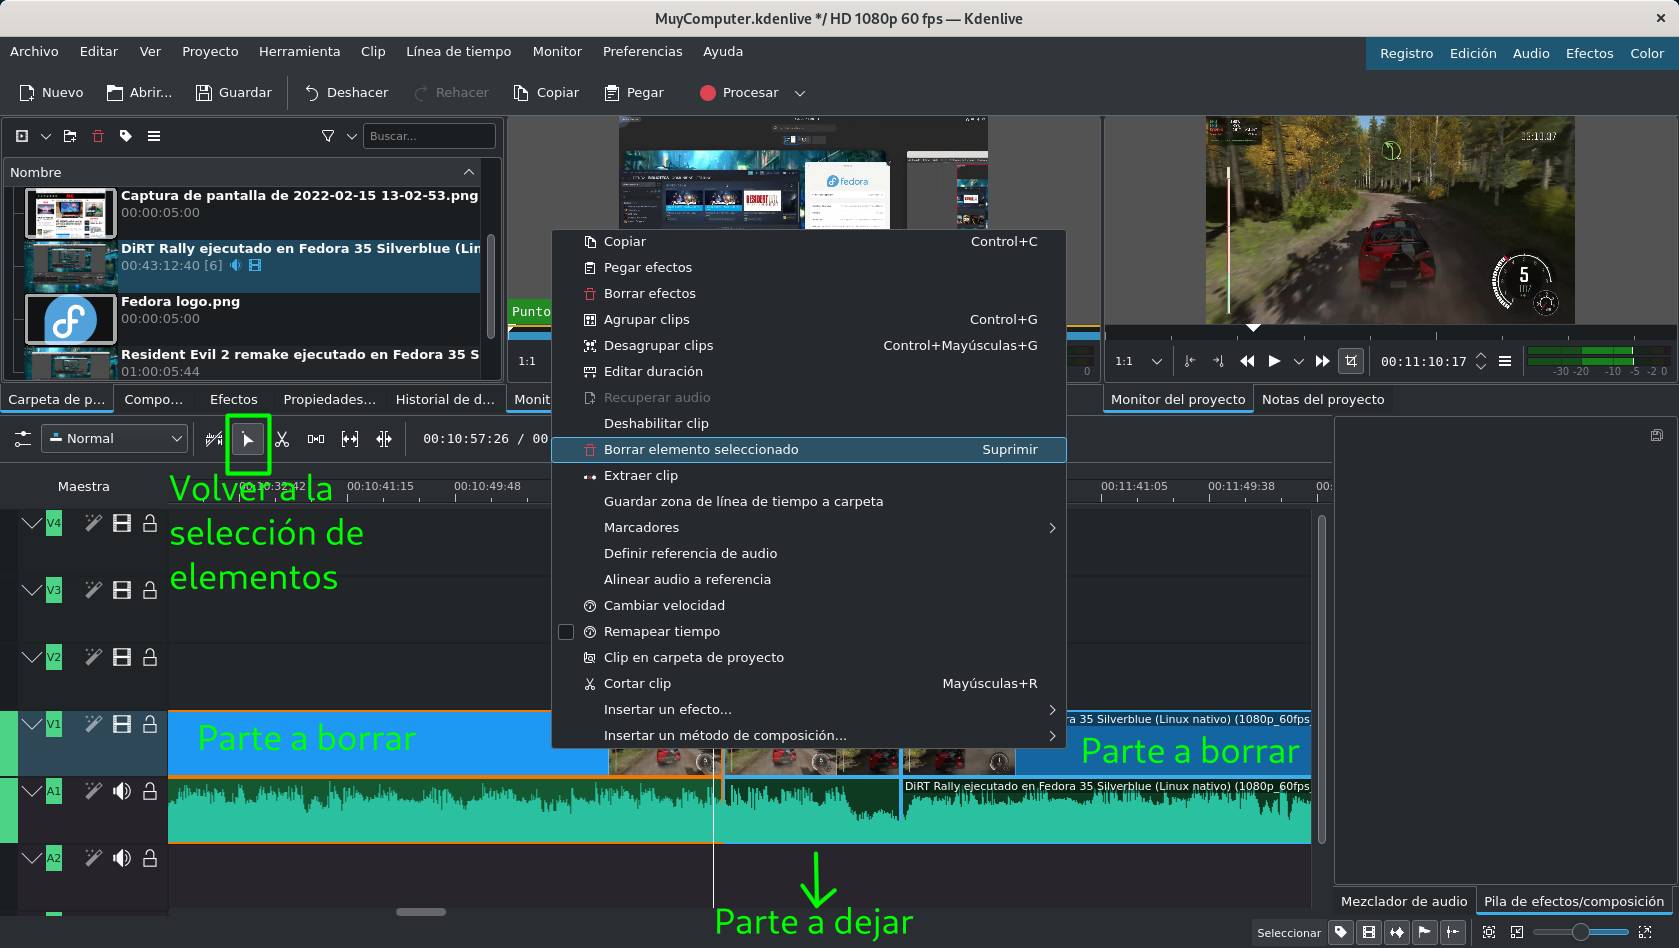Click the red delete clip icon in bin
The width and height of the screenshot is (1679, 948).
tap(98, 136)
